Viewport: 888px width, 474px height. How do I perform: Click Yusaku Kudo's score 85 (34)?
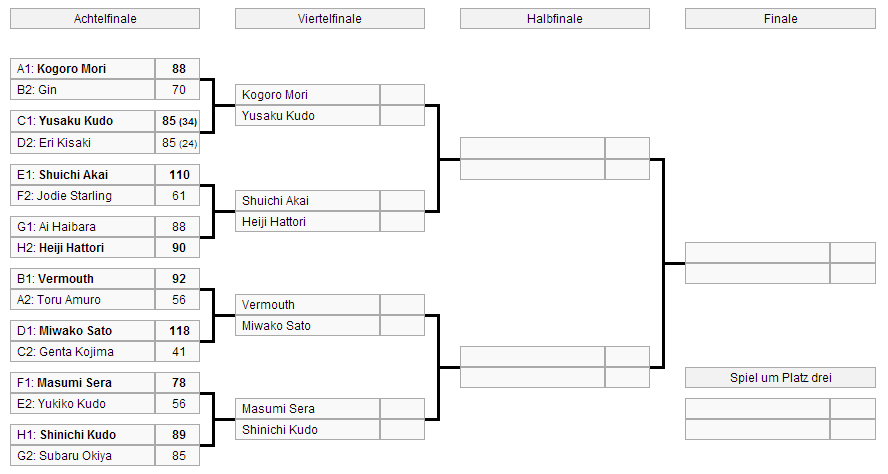coord(178,122)
